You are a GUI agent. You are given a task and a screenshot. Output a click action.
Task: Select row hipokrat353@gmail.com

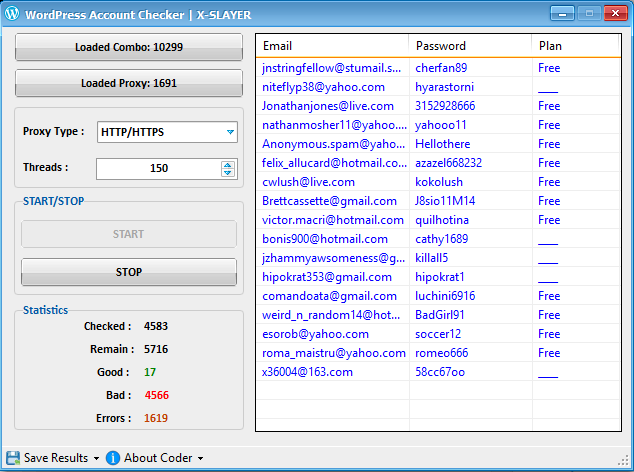point(438,277)
